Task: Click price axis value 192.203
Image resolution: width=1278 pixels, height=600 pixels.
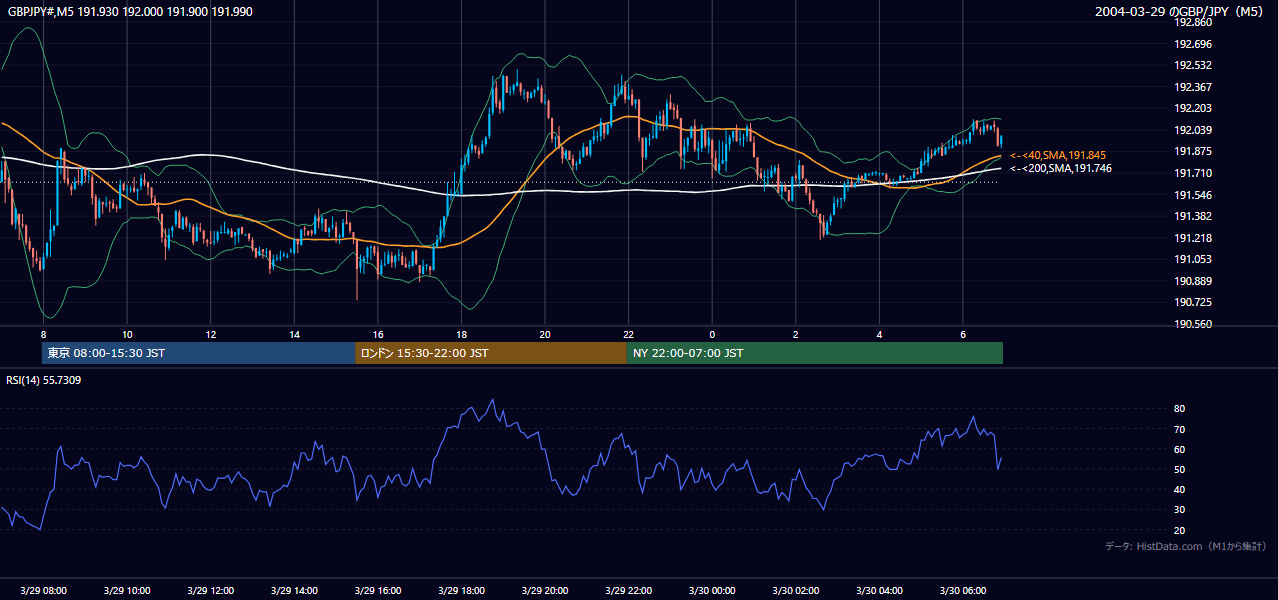Action: pyautogui.click(x=1194, y=108)
